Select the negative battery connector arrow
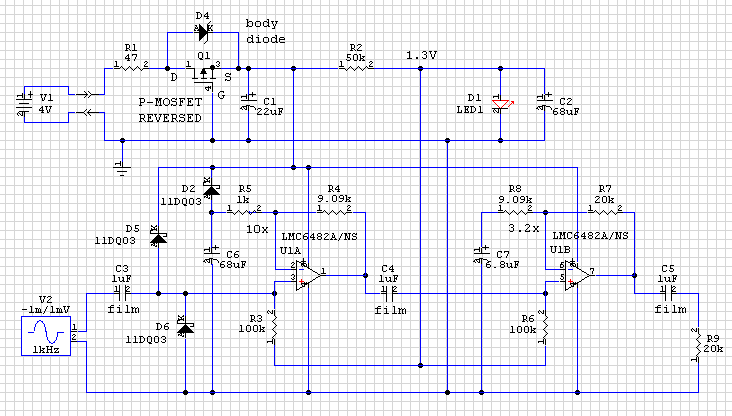Viewport: 732px width, 416px height. (89, 113)
